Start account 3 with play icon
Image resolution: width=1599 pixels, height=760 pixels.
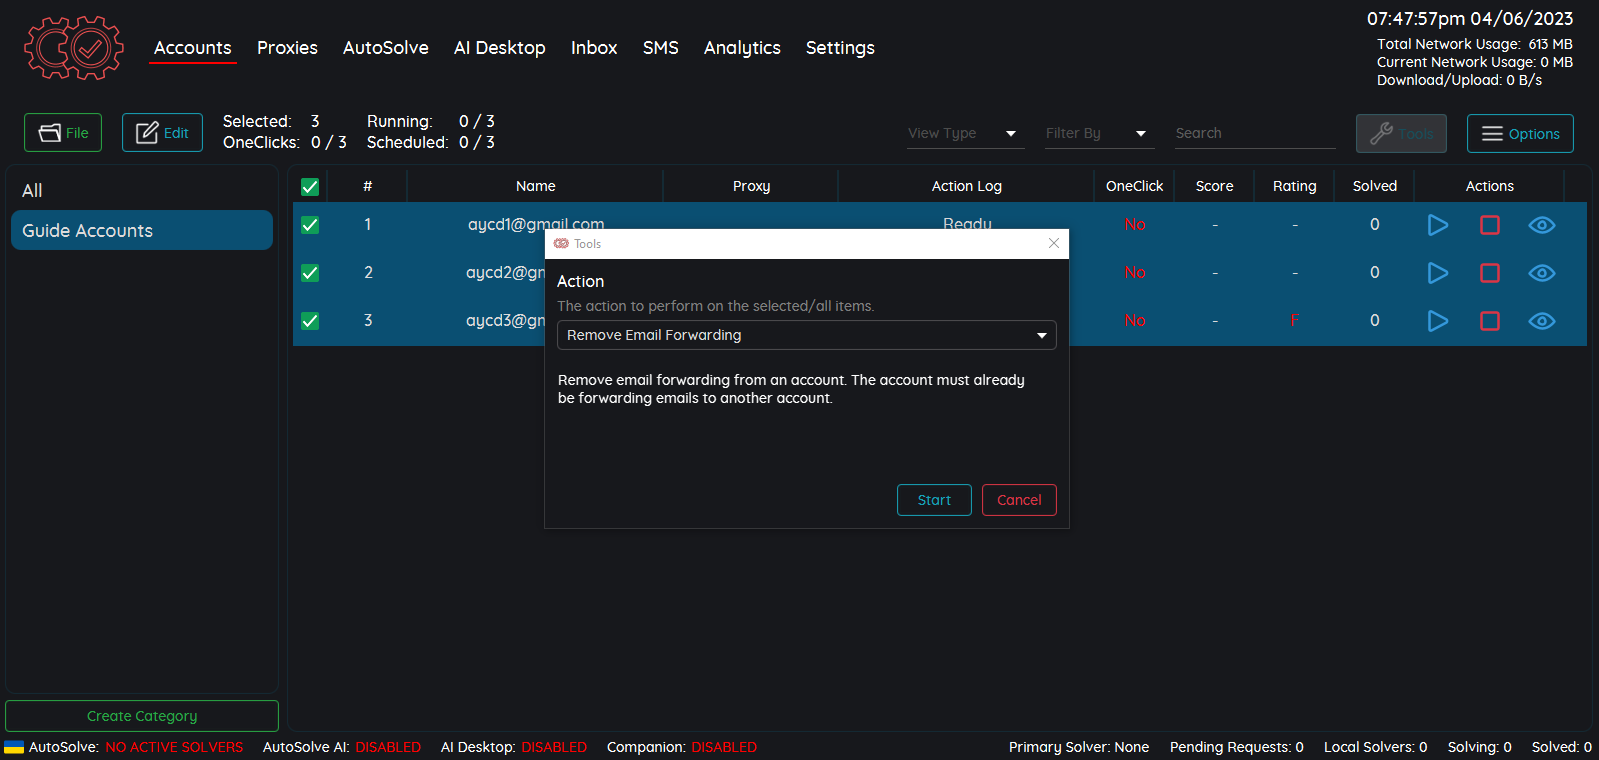pos(1438,321)
